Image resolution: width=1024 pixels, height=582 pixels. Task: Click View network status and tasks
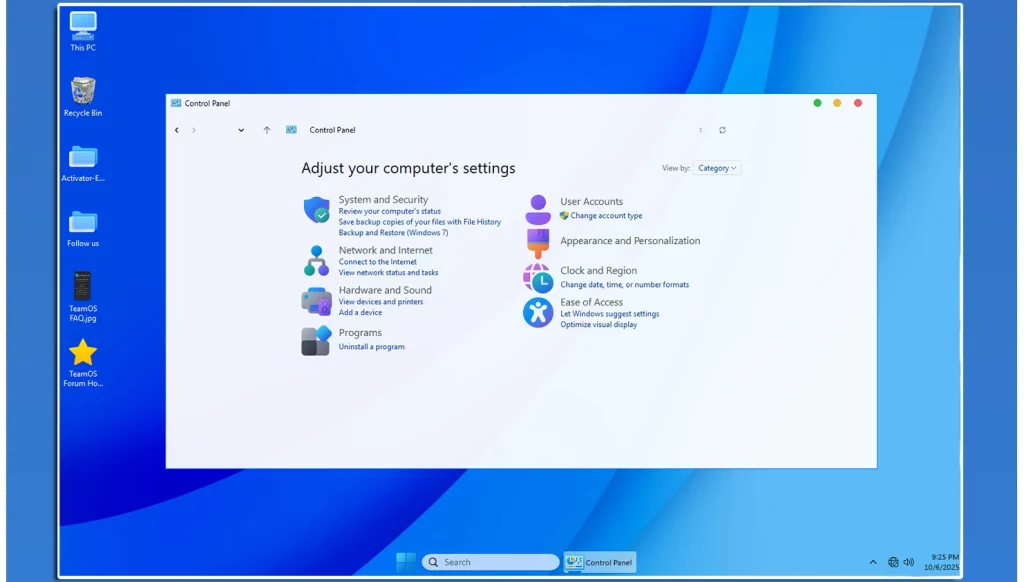coord(388,273)
